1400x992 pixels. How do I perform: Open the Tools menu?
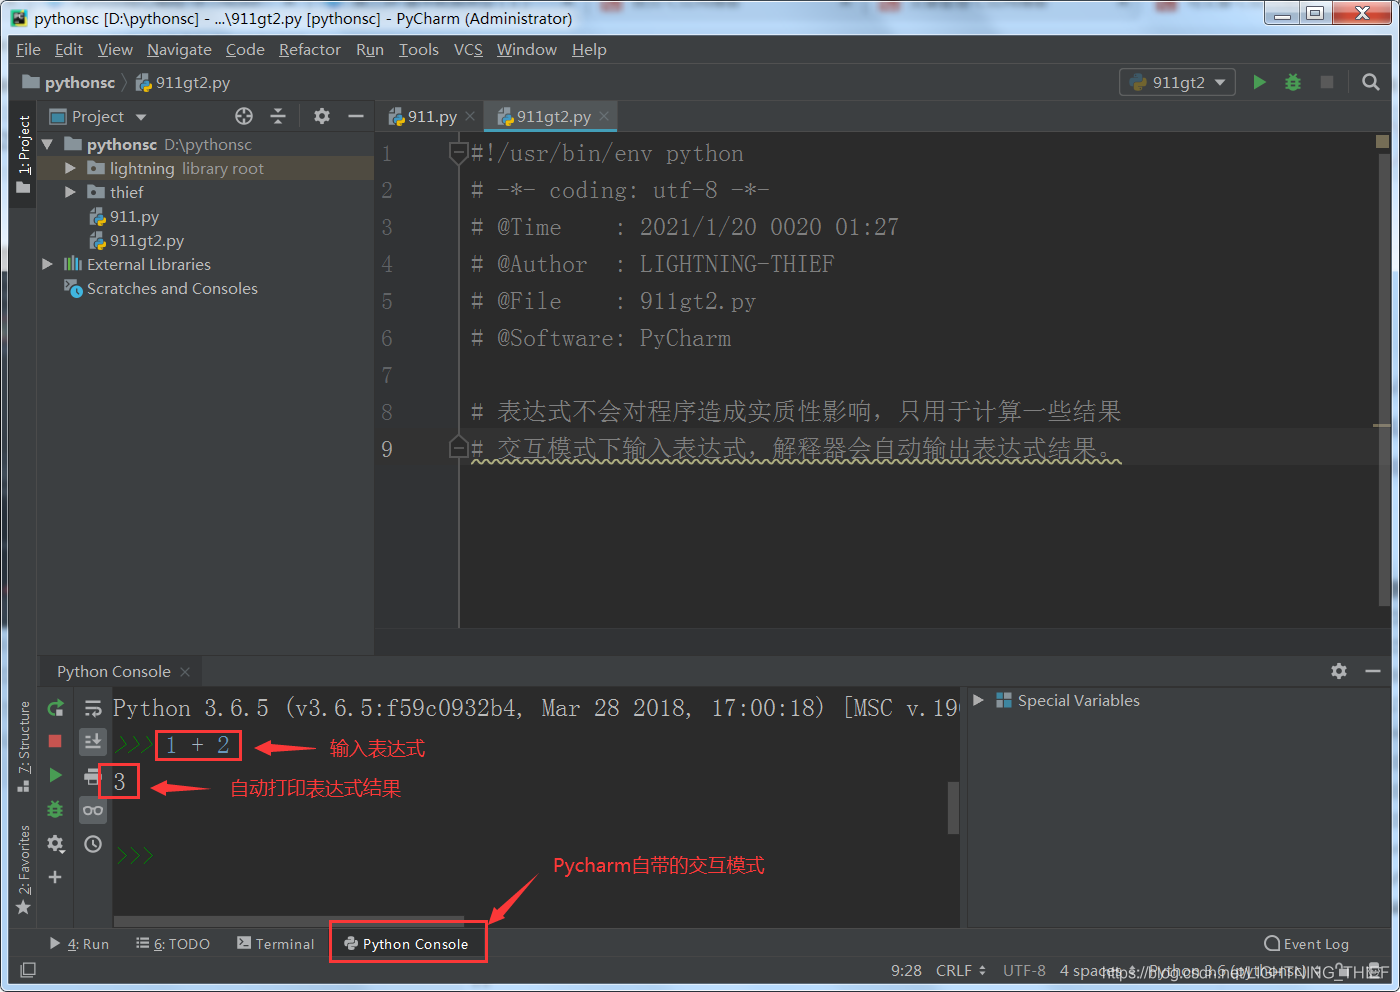(418, 49)
